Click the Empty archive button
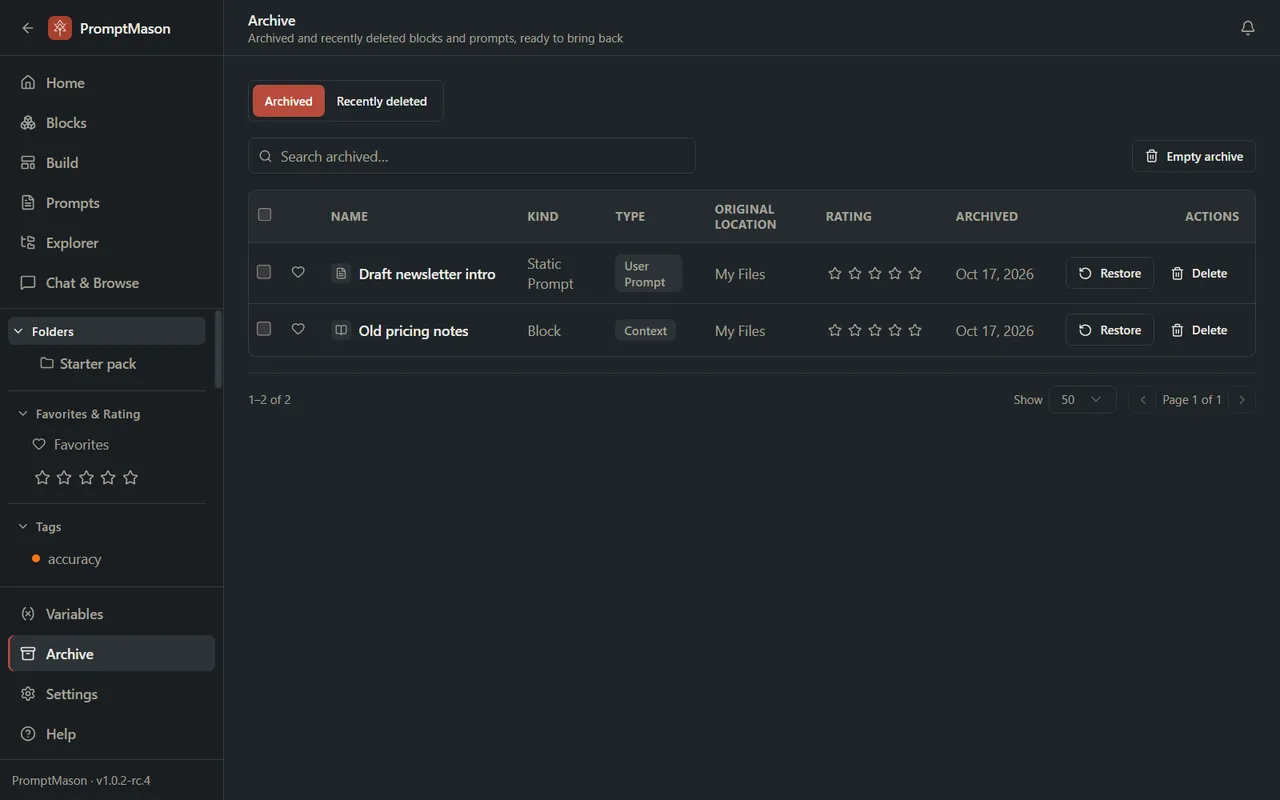Screen dimensions: 1280x800 pos(1194,156)
